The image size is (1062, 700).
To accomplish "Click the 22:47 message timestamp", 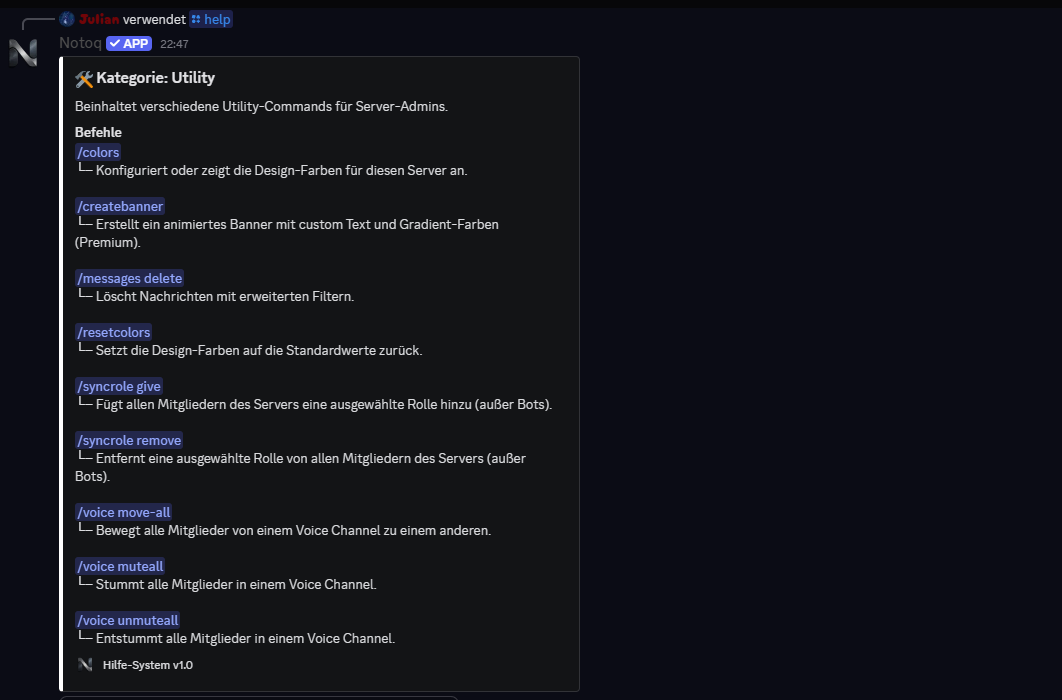I will (x=174, y=44).
